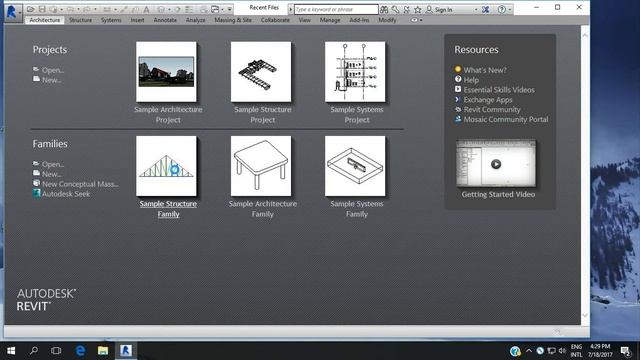Image resolution: width=640 pixels, height=360 pixels.
Task: Click the Autodesk Exchange Apps X icon
Action: pyautogui.click(x=485, y=9)
